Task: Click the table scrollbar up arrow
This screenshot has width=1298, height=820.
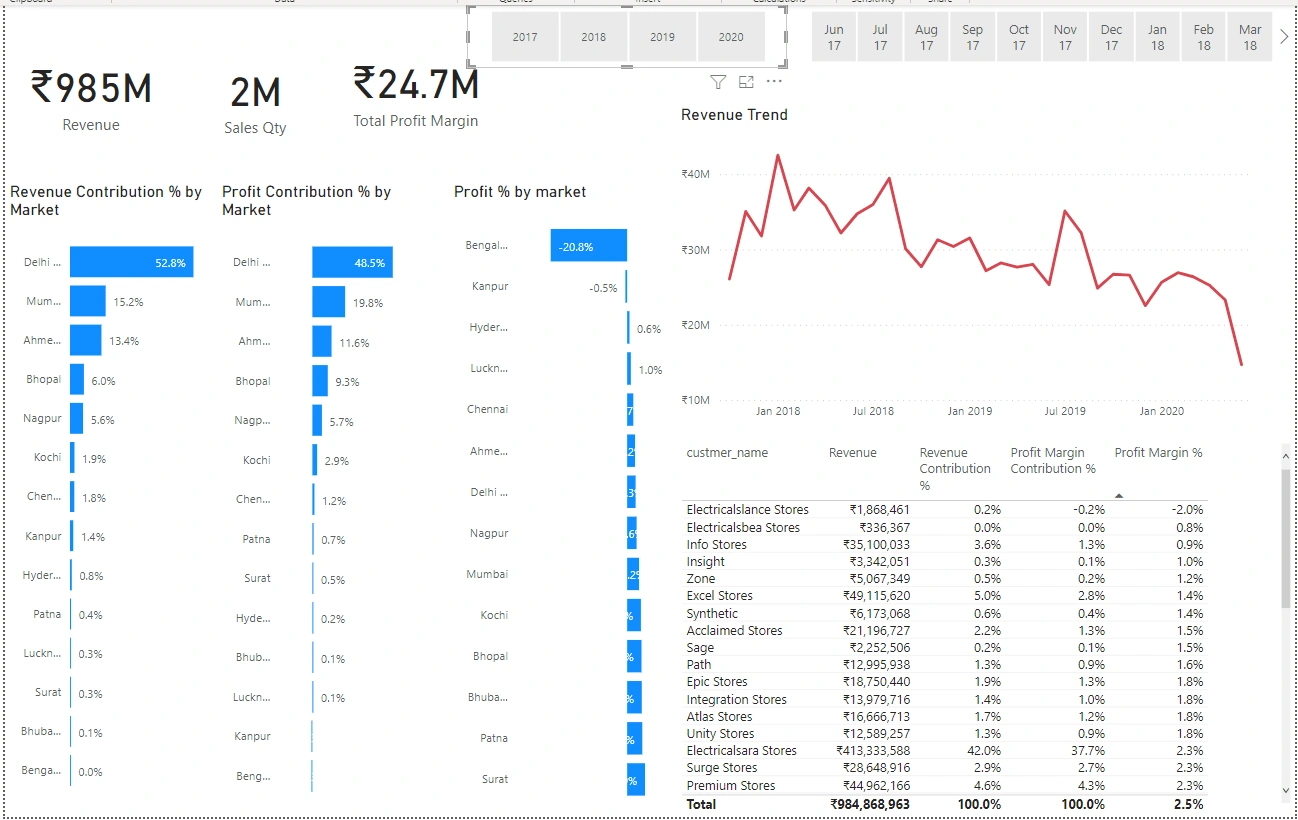Action: click(x=1286, y=456)
